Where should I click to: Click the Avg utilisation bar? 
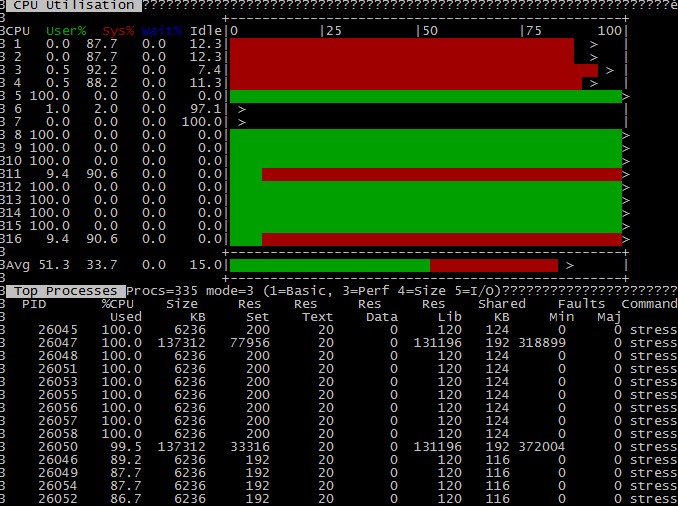(394, 266)
